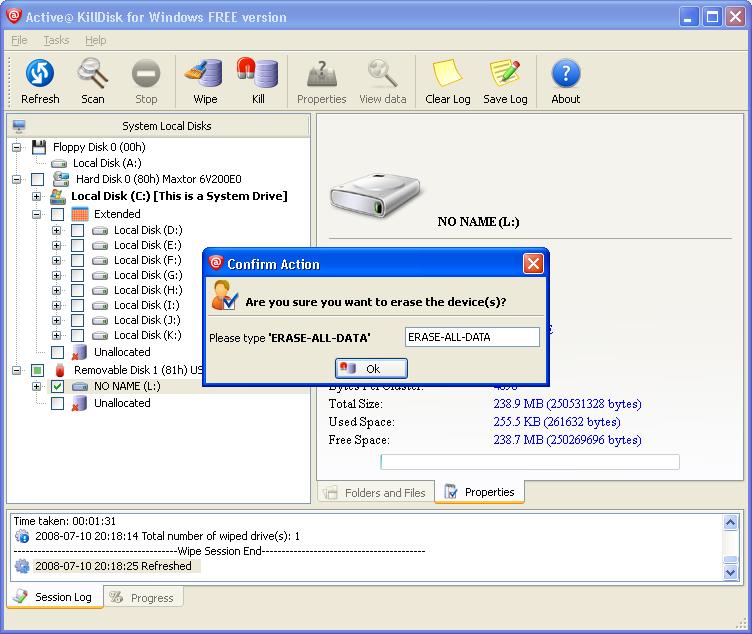752x634 pixels.
Task: Open the About help icon
Action: coord(566,73)
